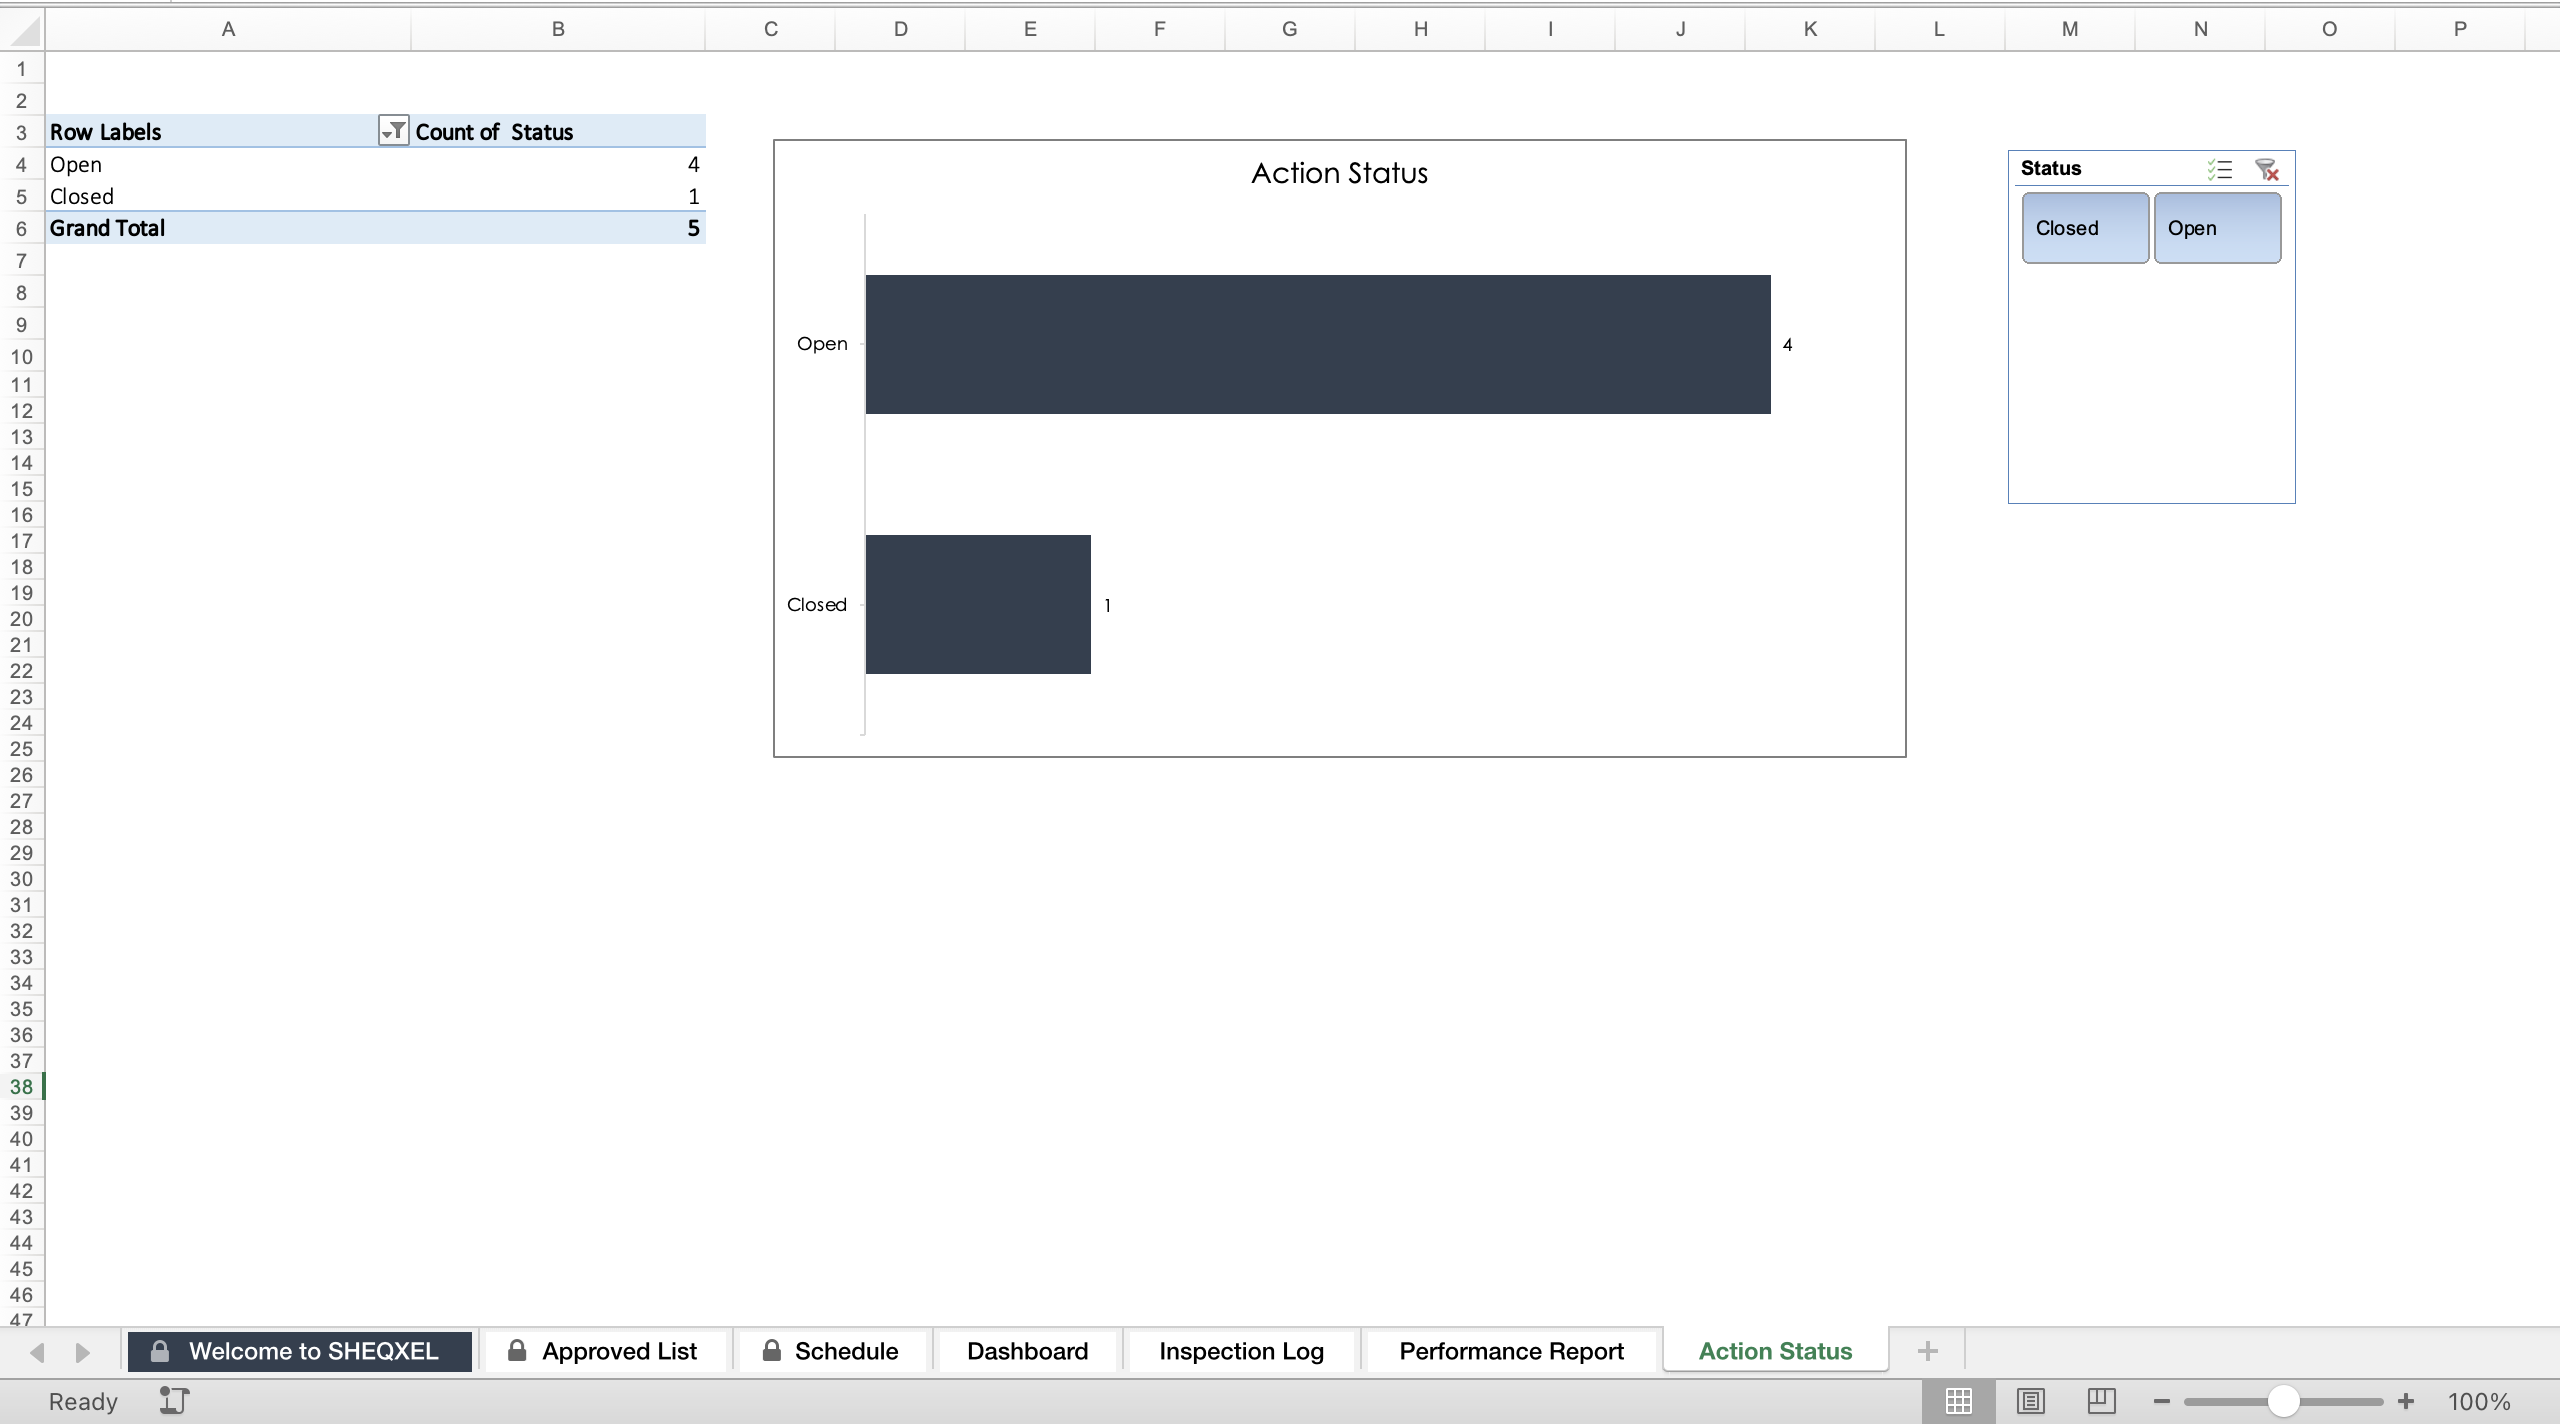Click the Grand Total cell
The height and width of the screenshot is (1424, 2560).
coord(228,228)
